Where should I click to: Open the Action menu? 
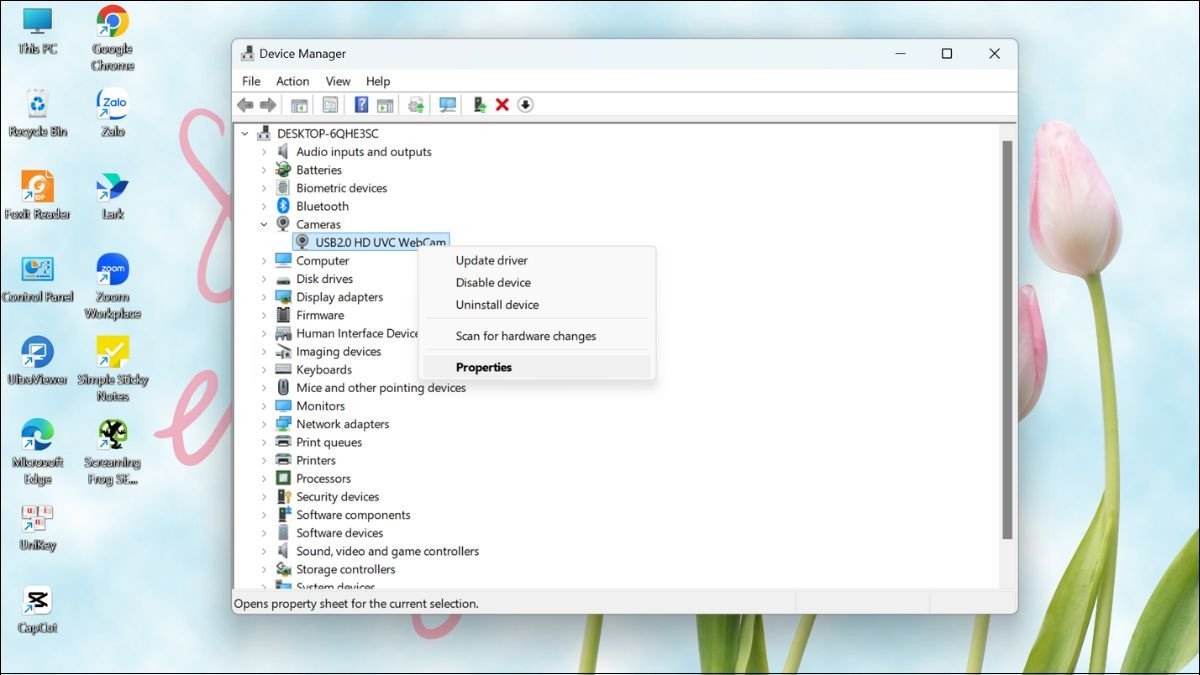(x=292, y=81)
